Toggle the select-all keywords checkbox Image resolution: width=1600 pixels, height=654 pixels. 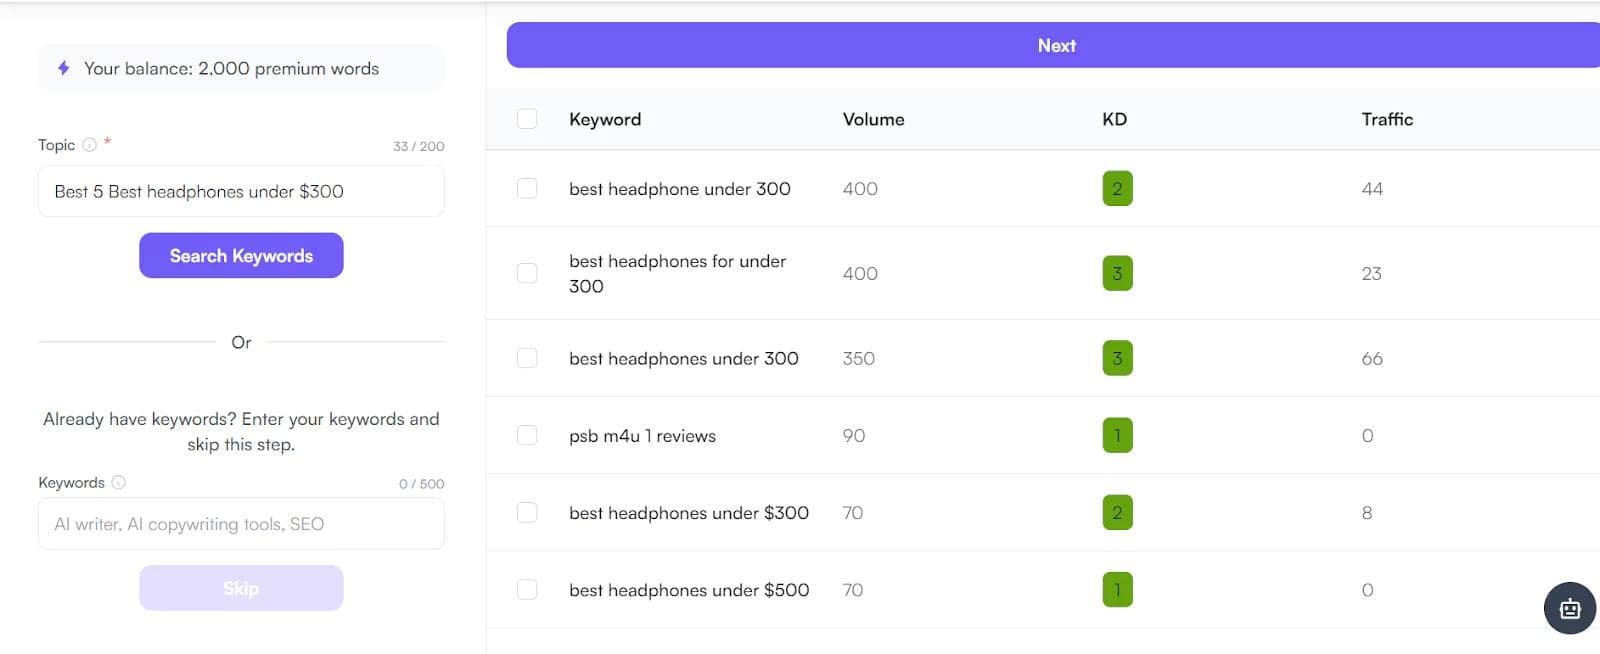pyautogui.click(x=527, y=119)
